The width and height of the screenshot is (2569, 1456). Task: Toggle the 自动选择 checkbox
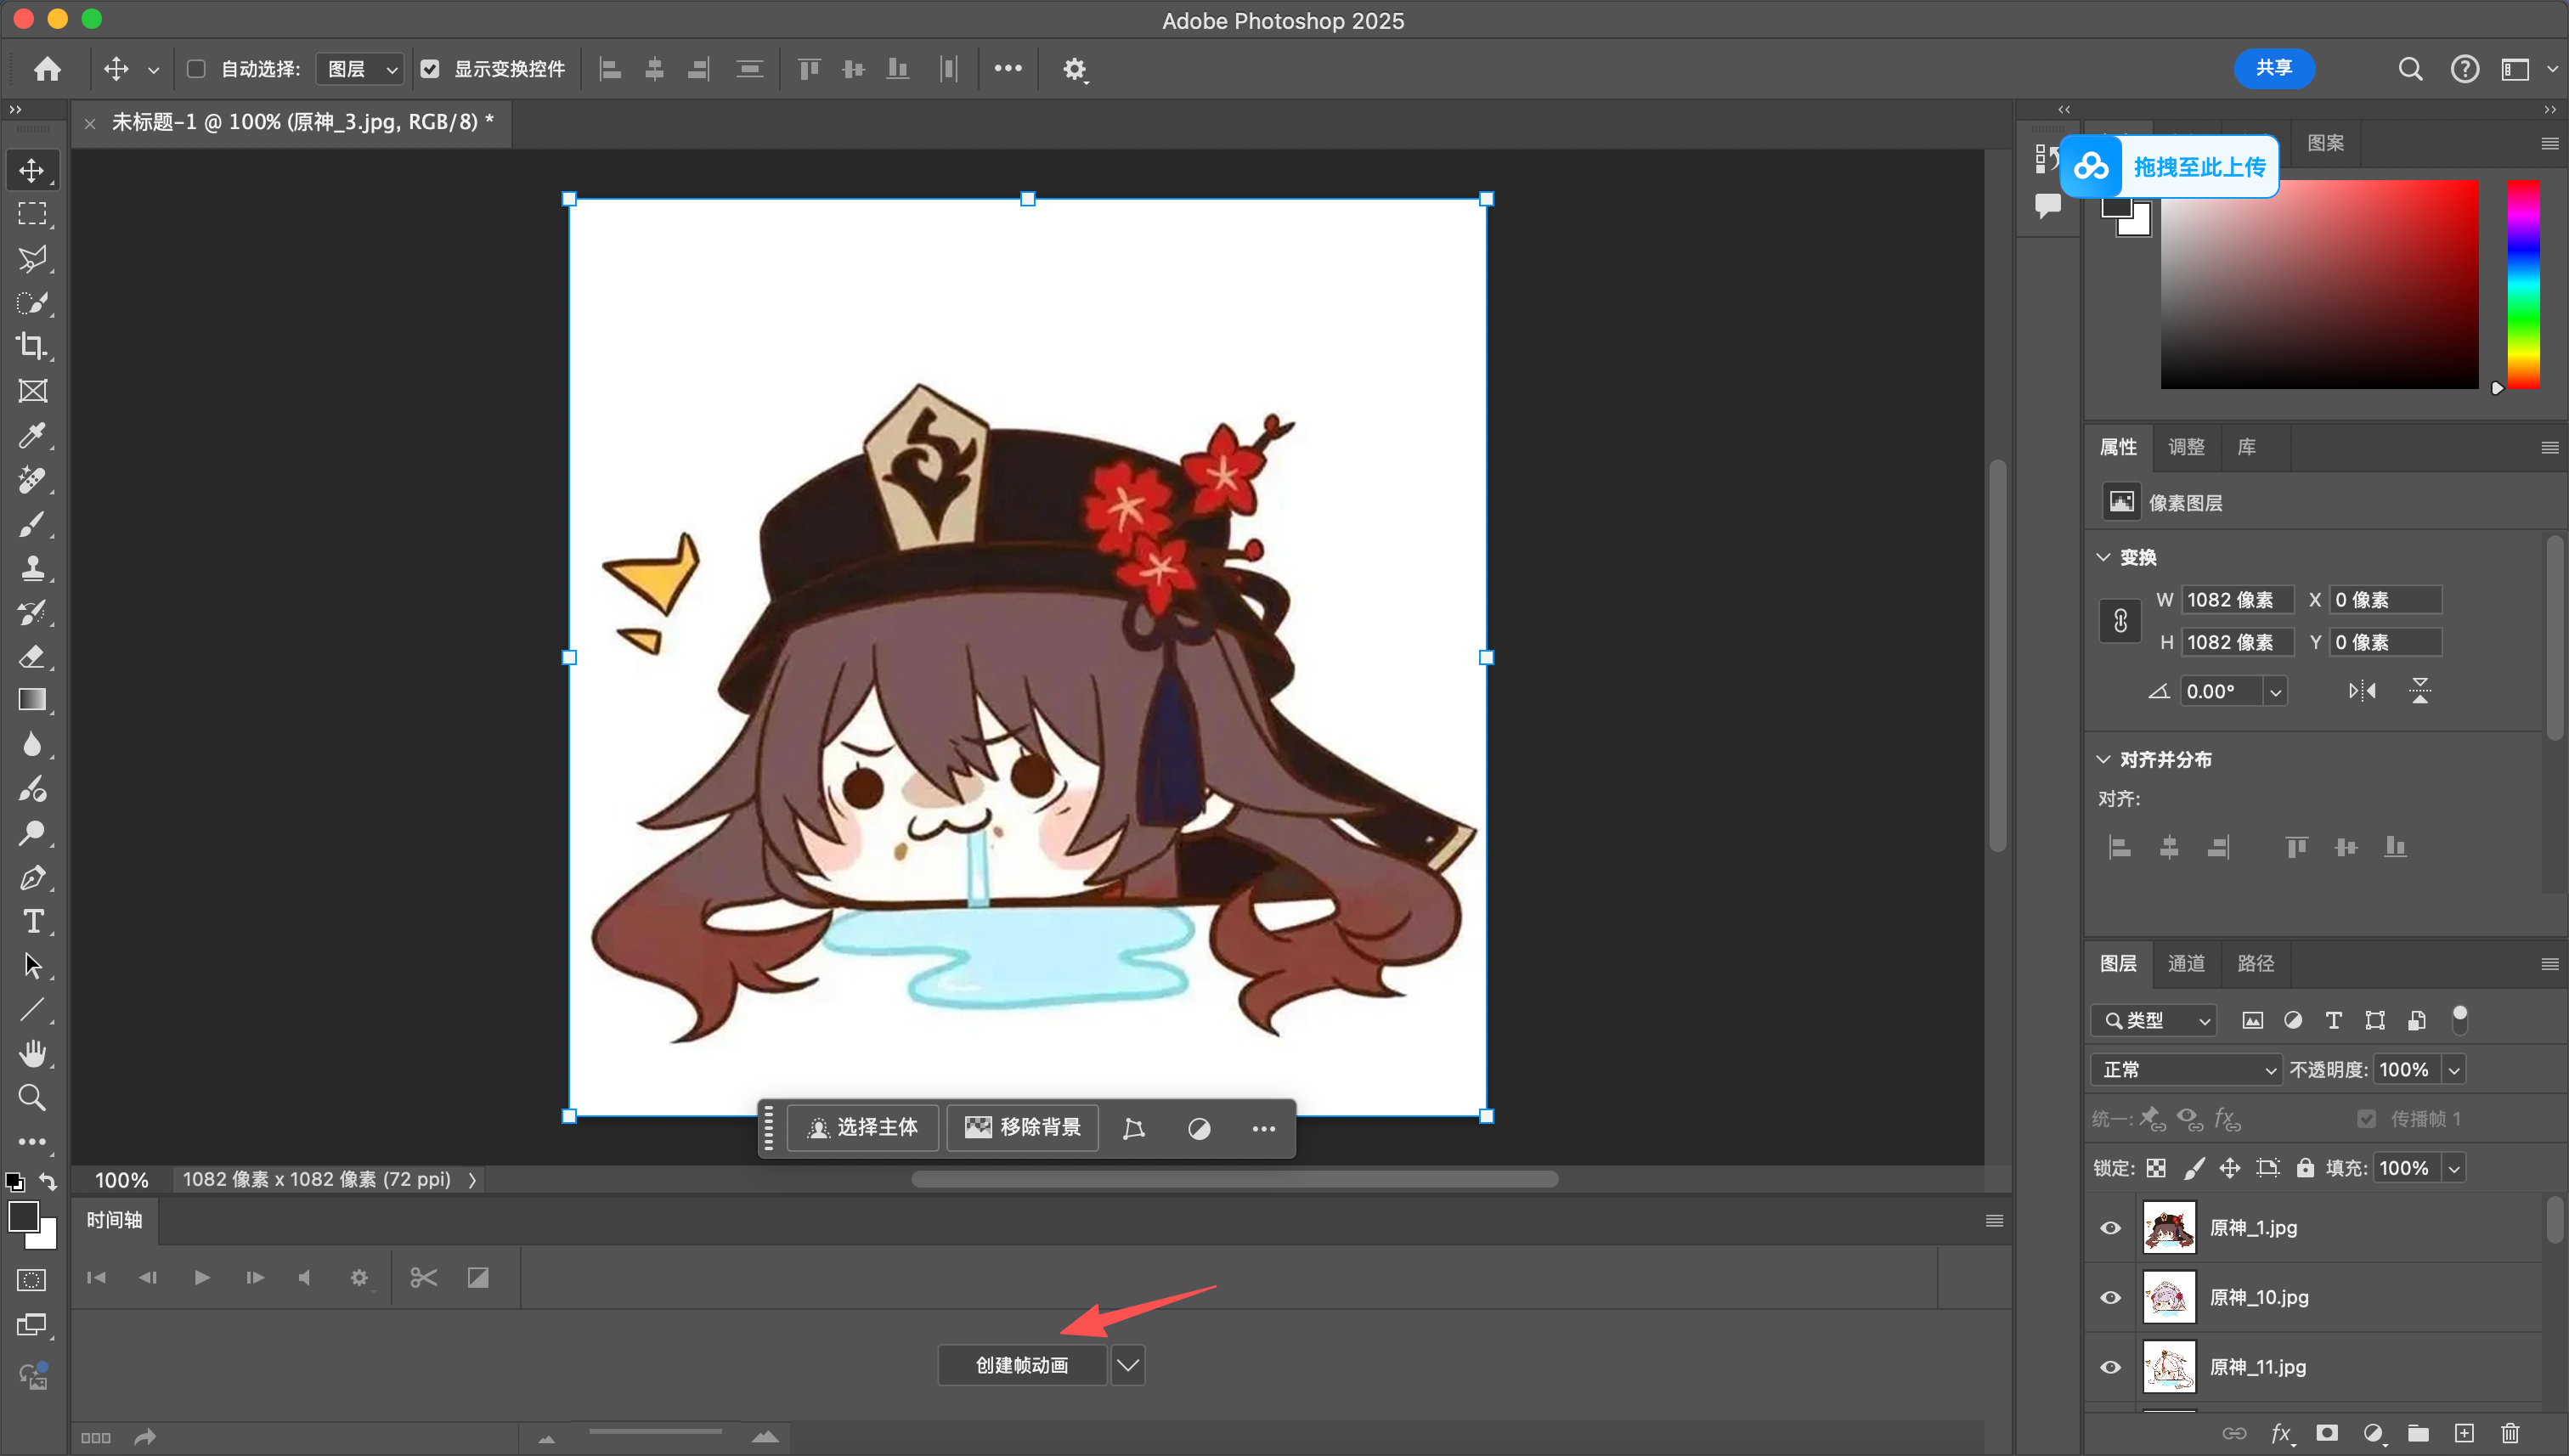[196, 69]
